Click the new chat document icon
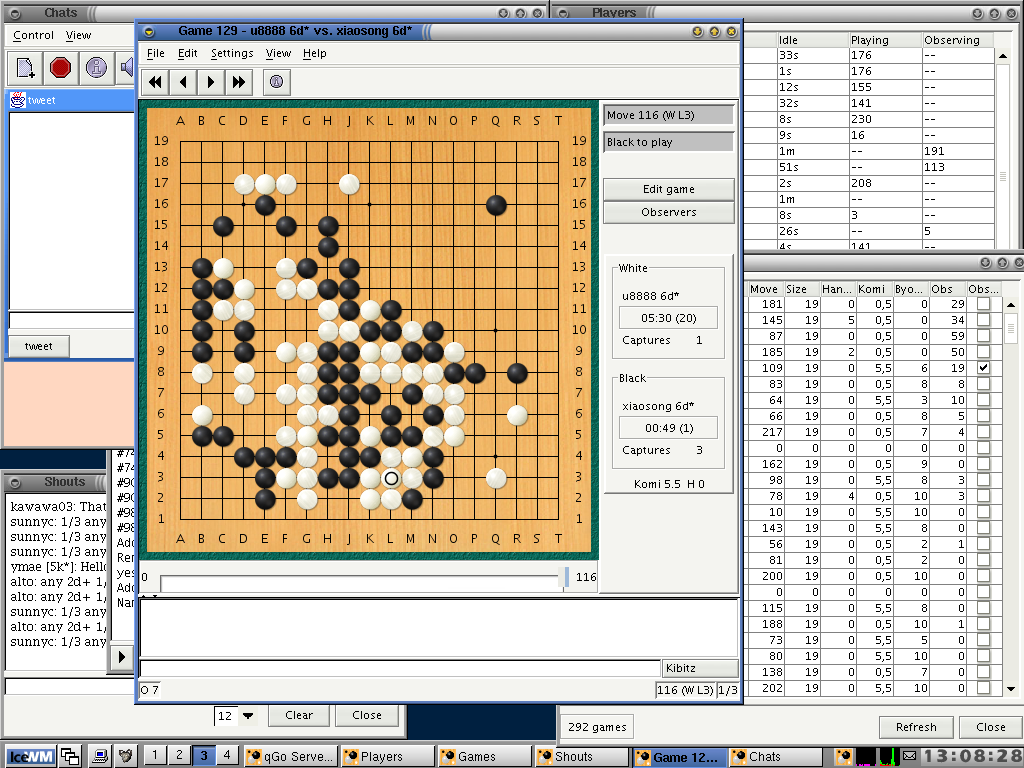This screenshot has height=768, width=1024. pos(25,68)
